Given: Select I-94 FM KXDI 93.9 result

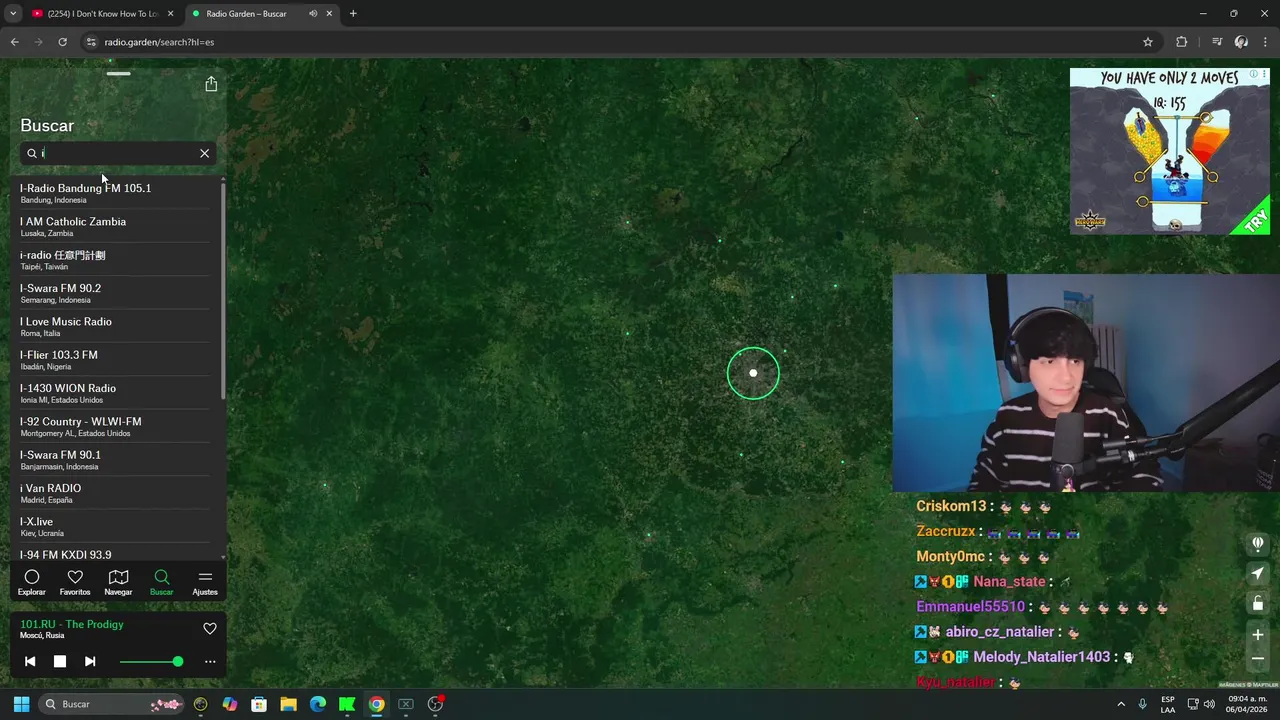Looking at the screenshot, I should (115, 554).
